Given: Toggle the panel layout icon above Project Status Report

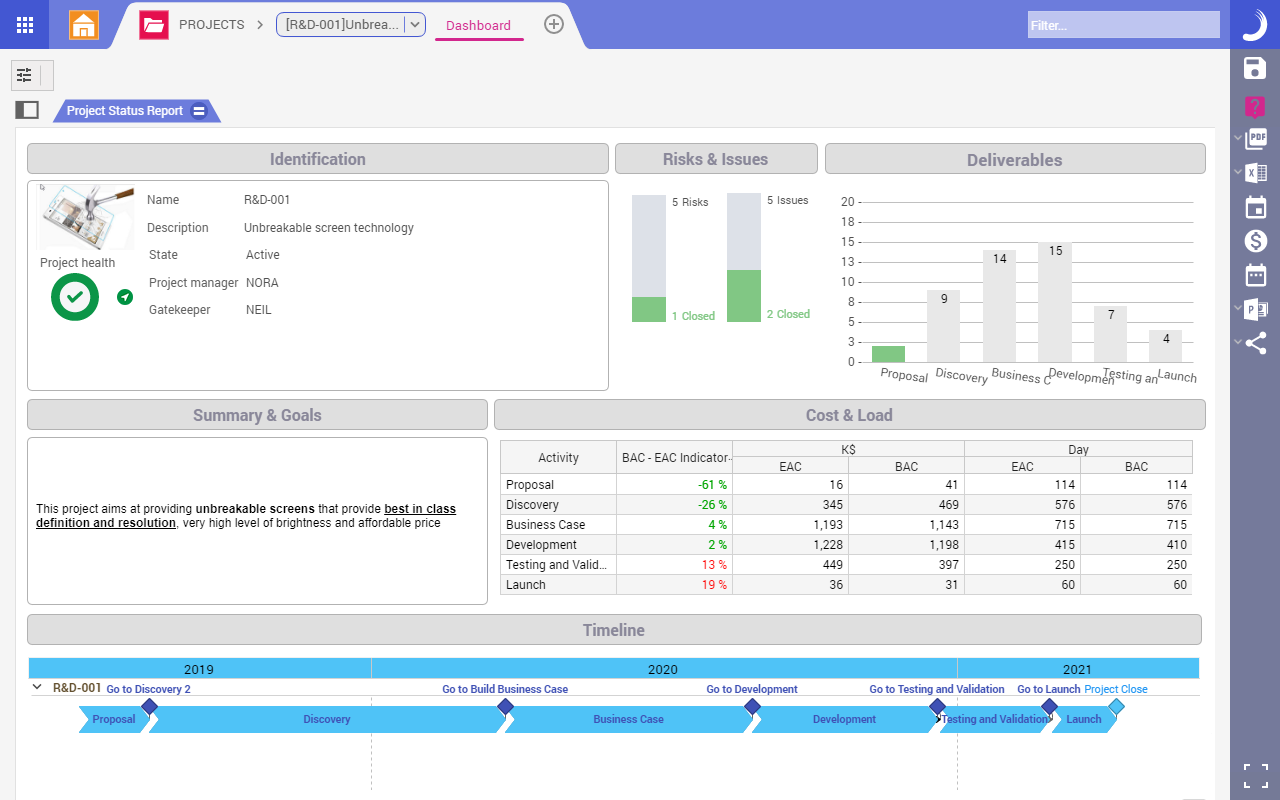Looking at the screenshot, I should tap(27, 109).
